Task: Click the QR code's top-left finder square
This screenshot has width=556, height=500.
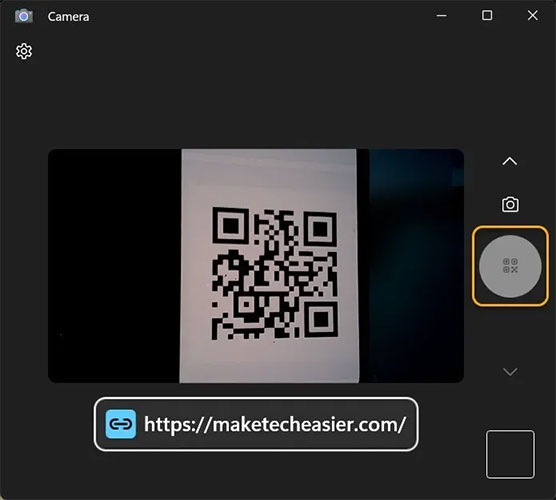Action: (230, 226)
